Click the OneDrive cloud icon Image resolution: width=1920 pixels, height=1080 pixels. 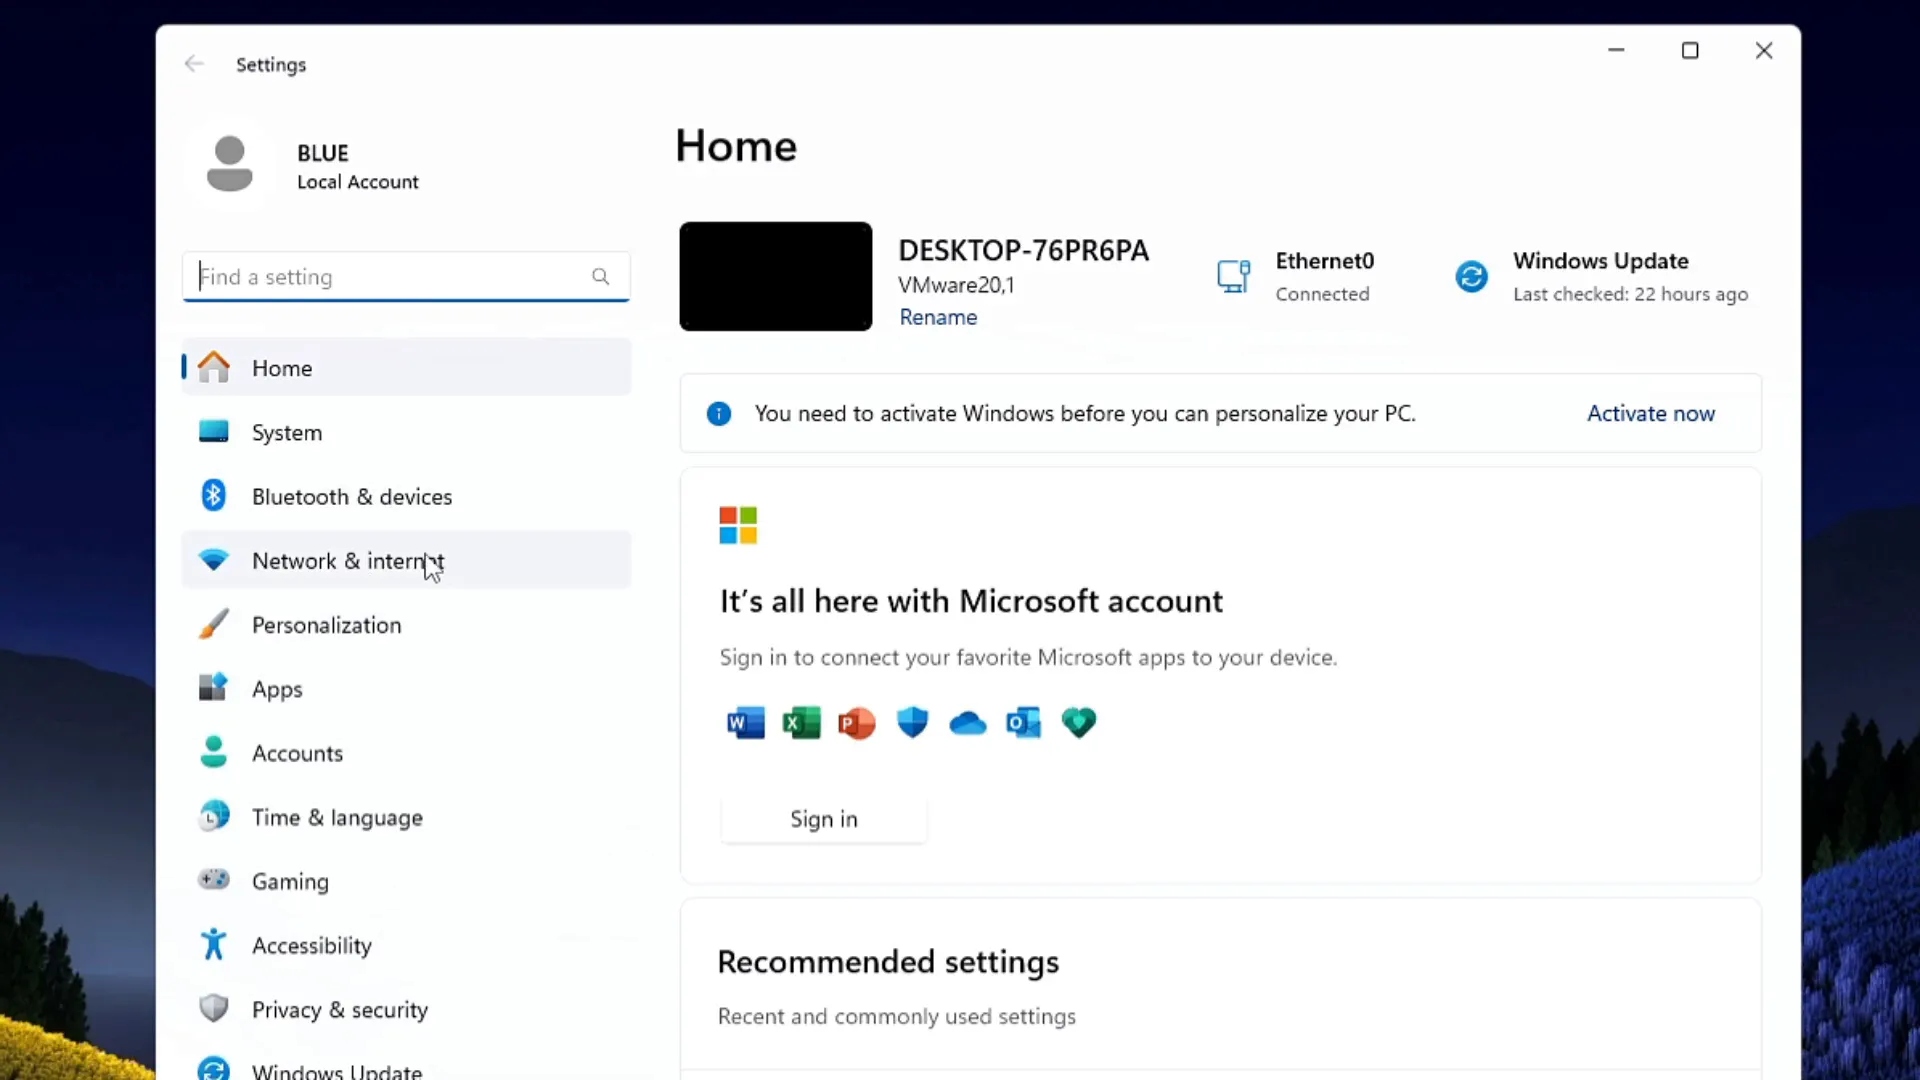click(968, 723)
